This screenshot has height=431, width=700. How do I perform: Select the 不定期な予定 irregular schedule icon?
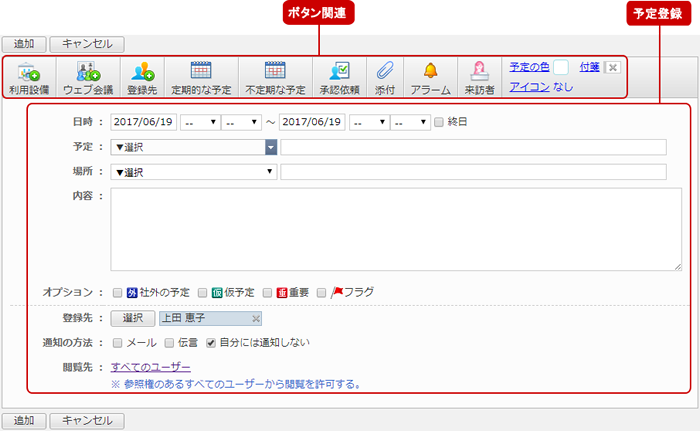pyautogui.click(x=275, y=77)
